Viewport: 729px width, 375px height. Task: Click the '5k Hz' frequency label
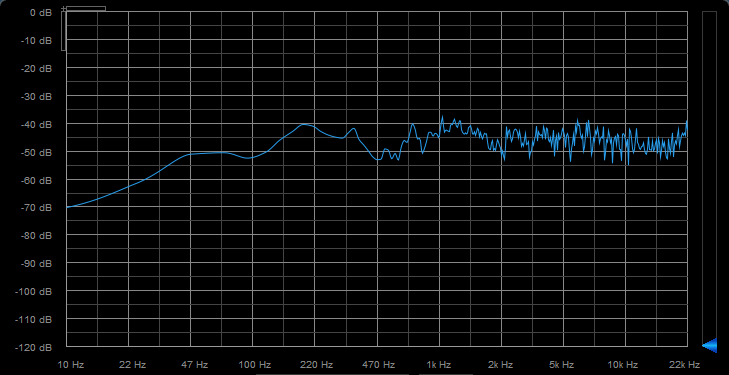click(563, 364)
